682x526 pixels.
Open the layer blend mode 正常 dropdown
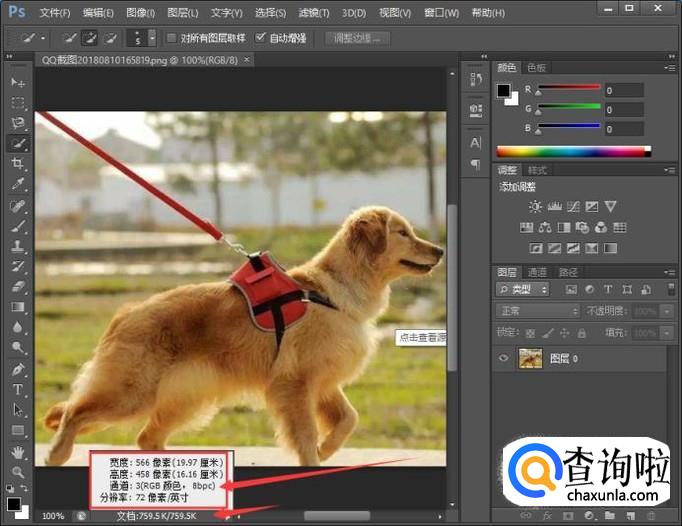tap(537, 311)
